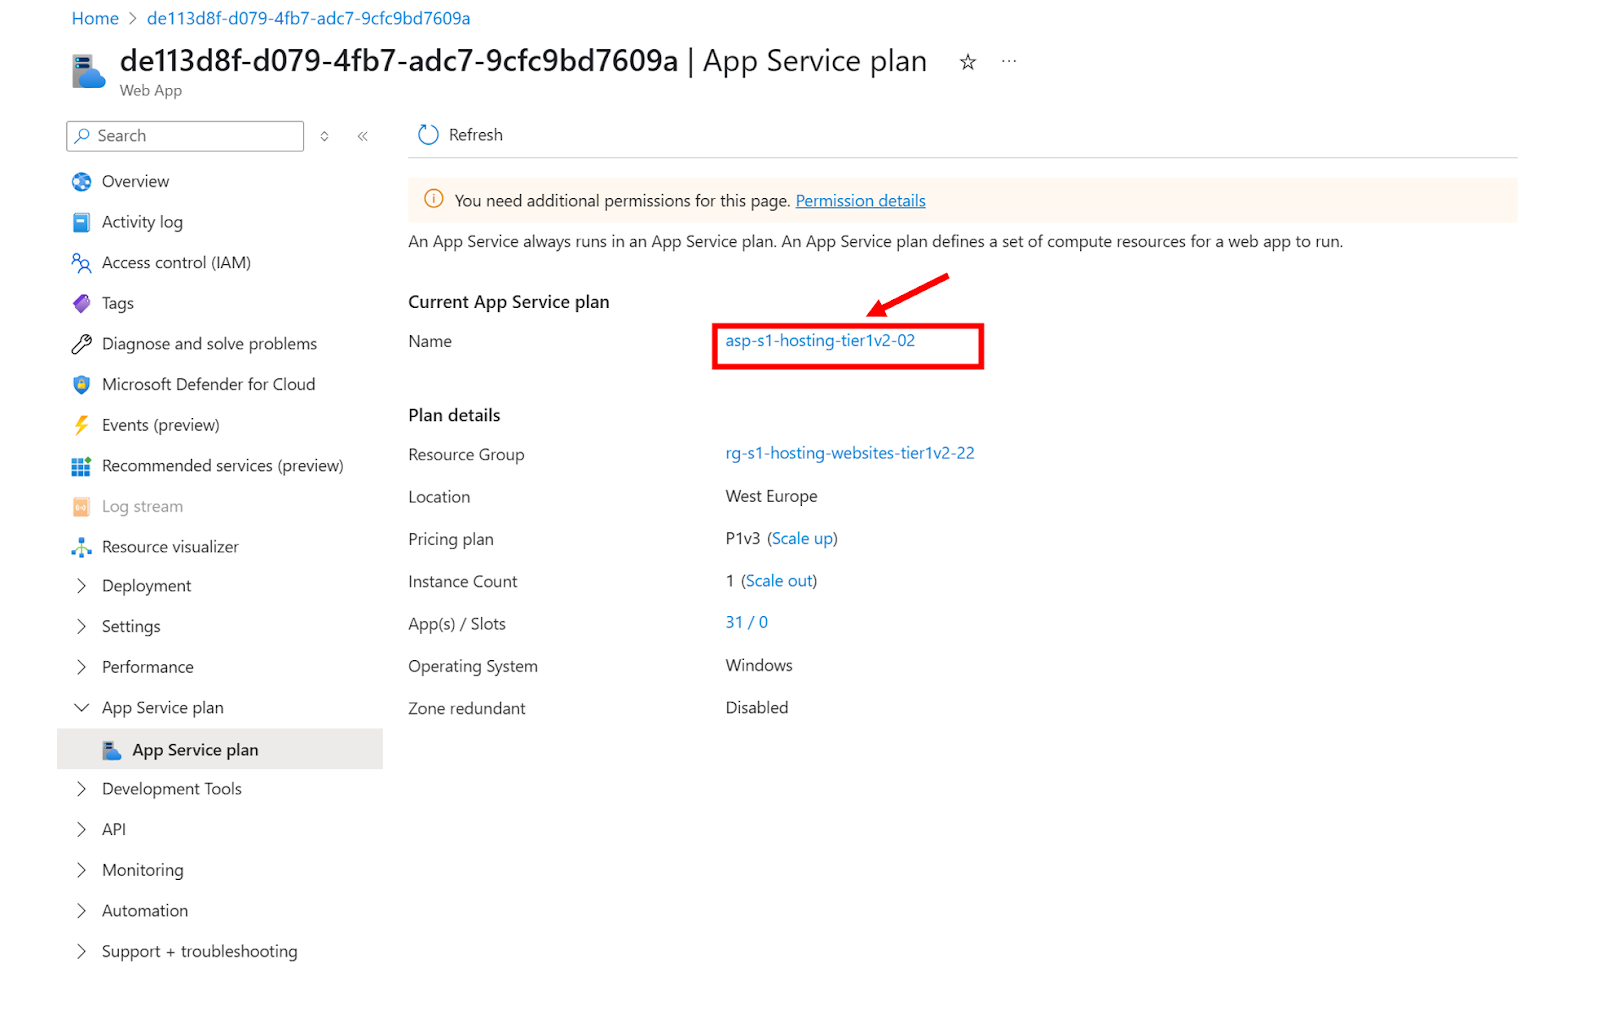Click the Scale up link
Image resolution: width=1600 pixels, height=1034 pixels.
tap(802, 539)
